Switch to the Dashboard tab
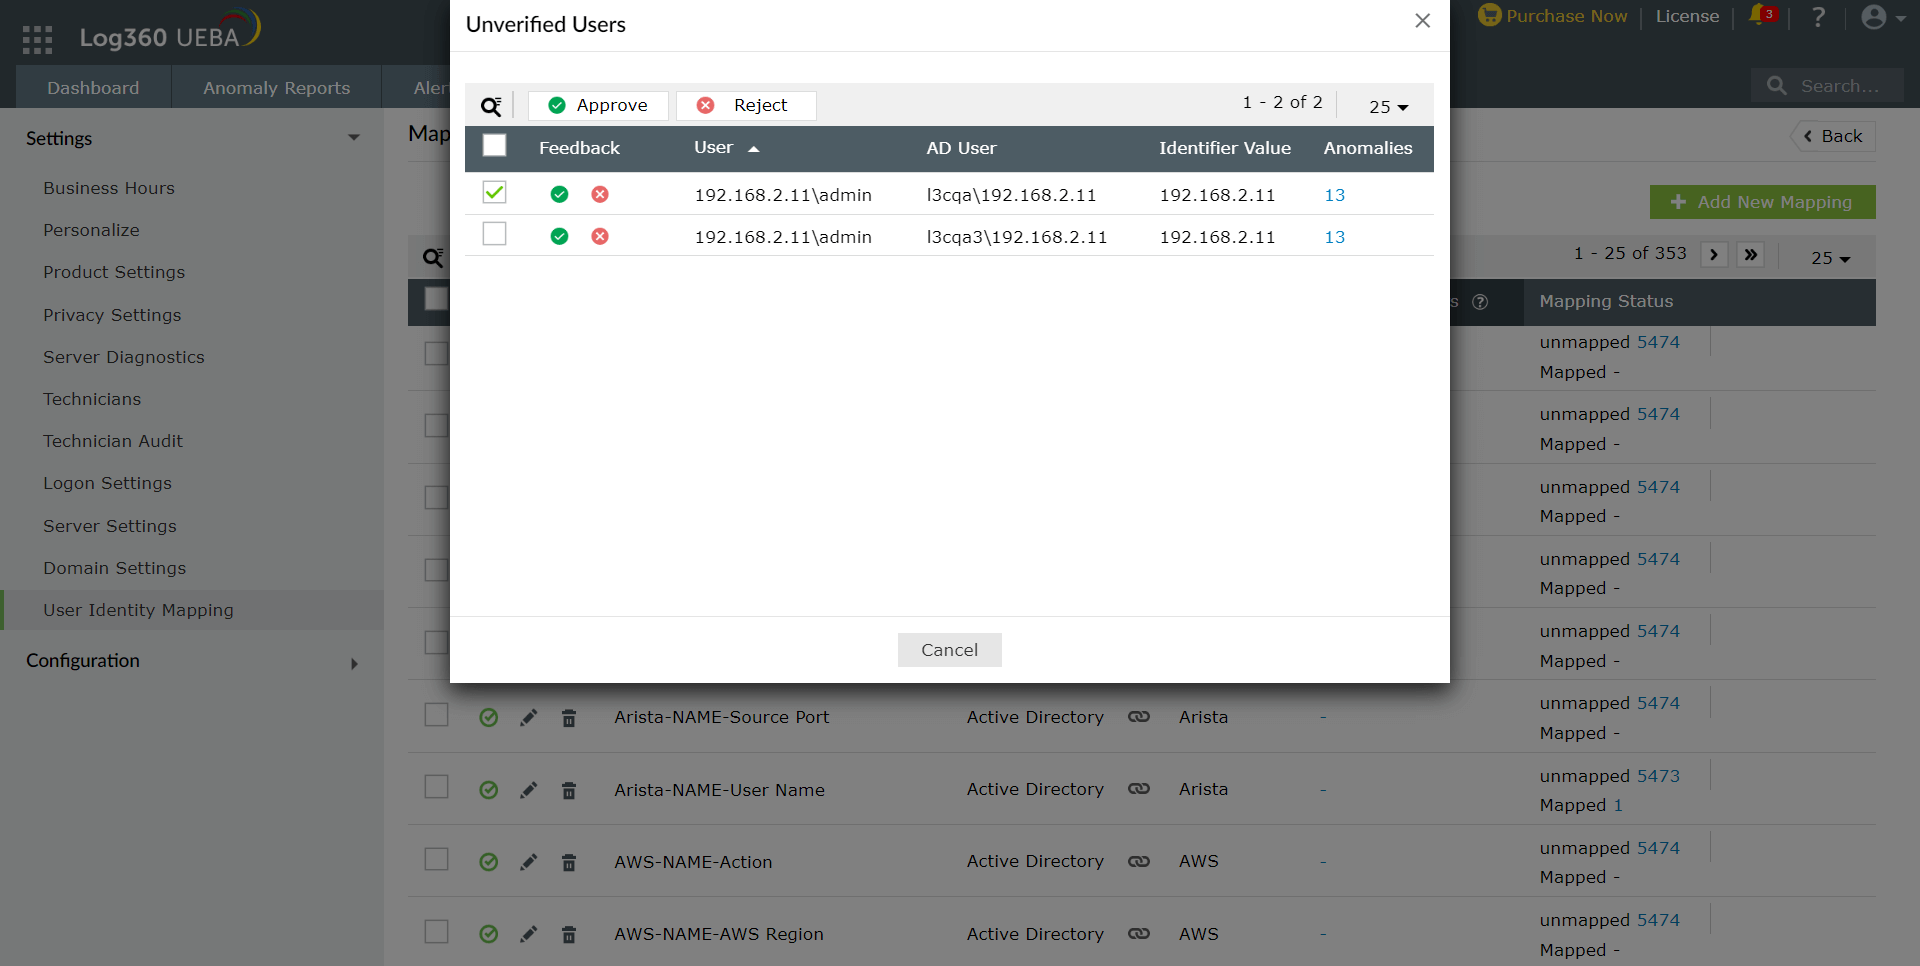The height and width of the screenshot is (966, 1920). pos(93,87)
